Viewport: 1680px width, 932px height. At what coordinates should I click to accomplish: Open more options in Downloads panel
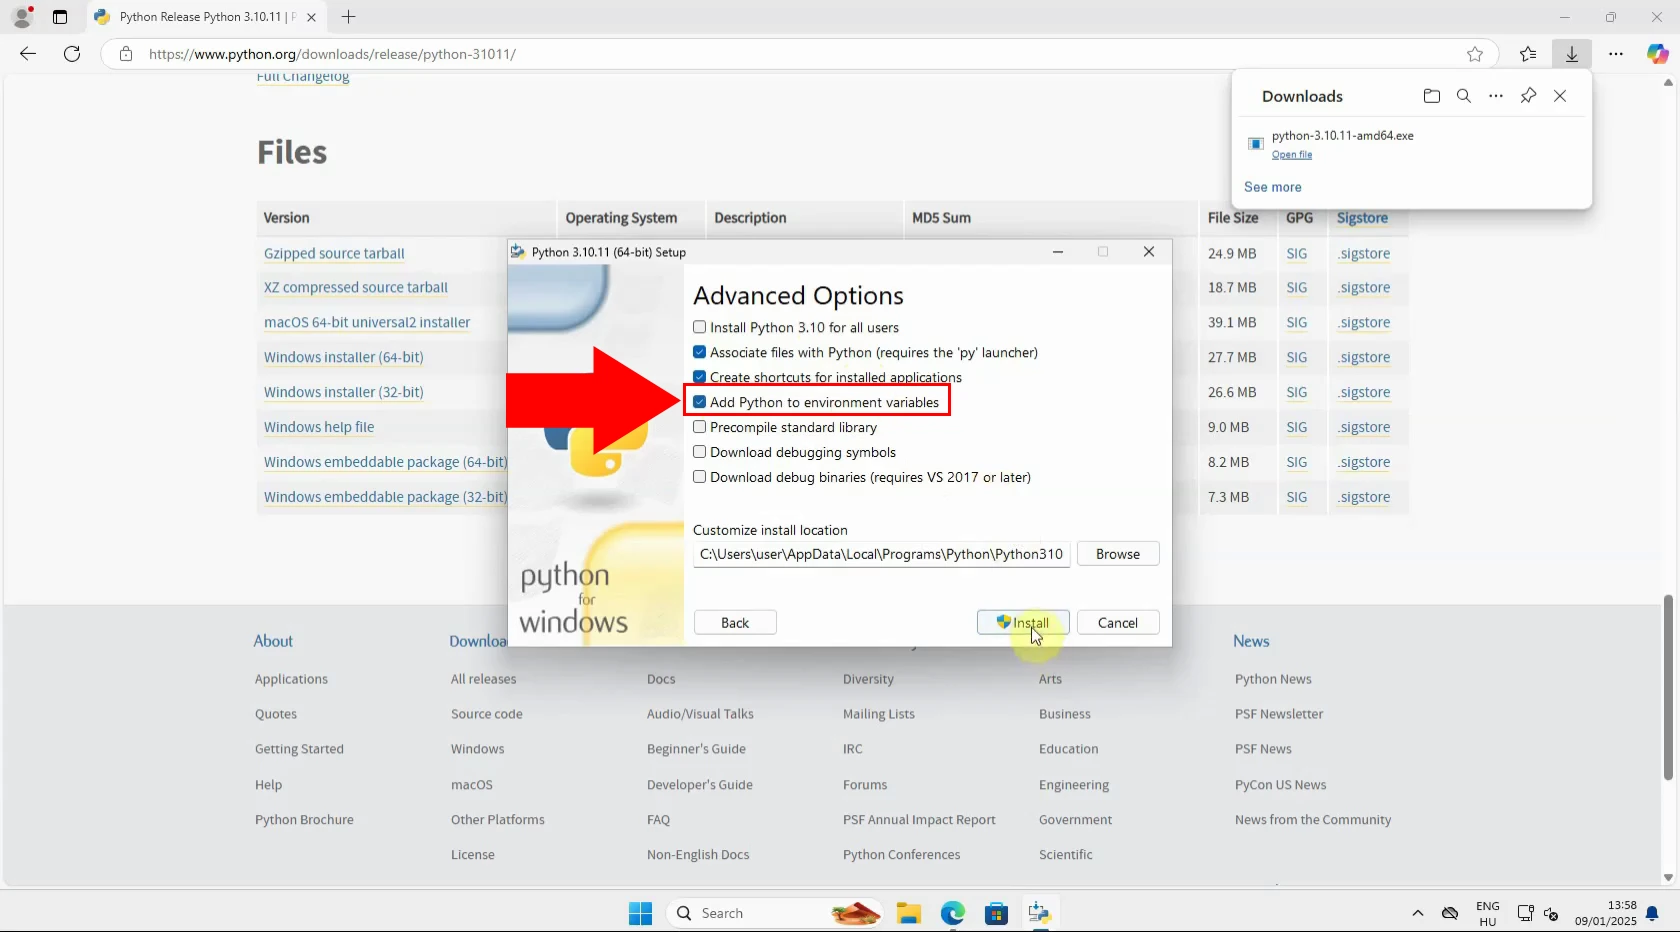pyautogui.click(x=1496, y=96)
